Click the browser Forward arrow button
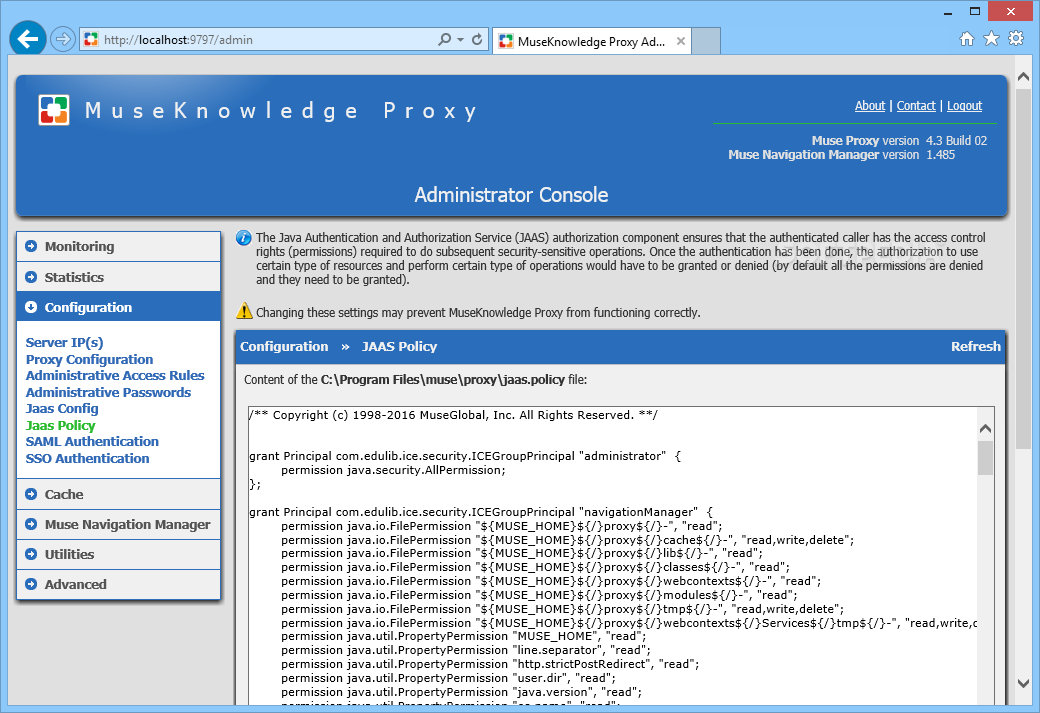This screenshot has height=713, width=1040. 62,39
